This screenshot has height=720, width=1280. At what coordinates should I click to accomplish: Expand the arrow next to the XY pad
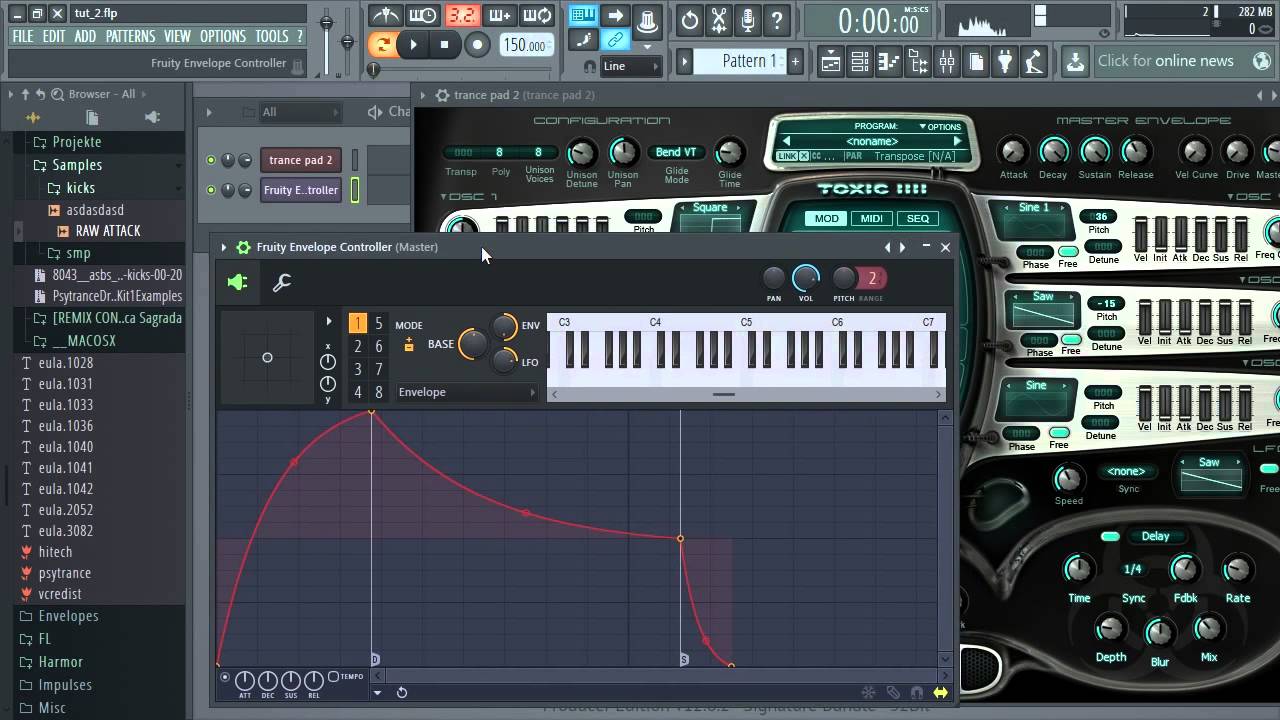(328, 322)
